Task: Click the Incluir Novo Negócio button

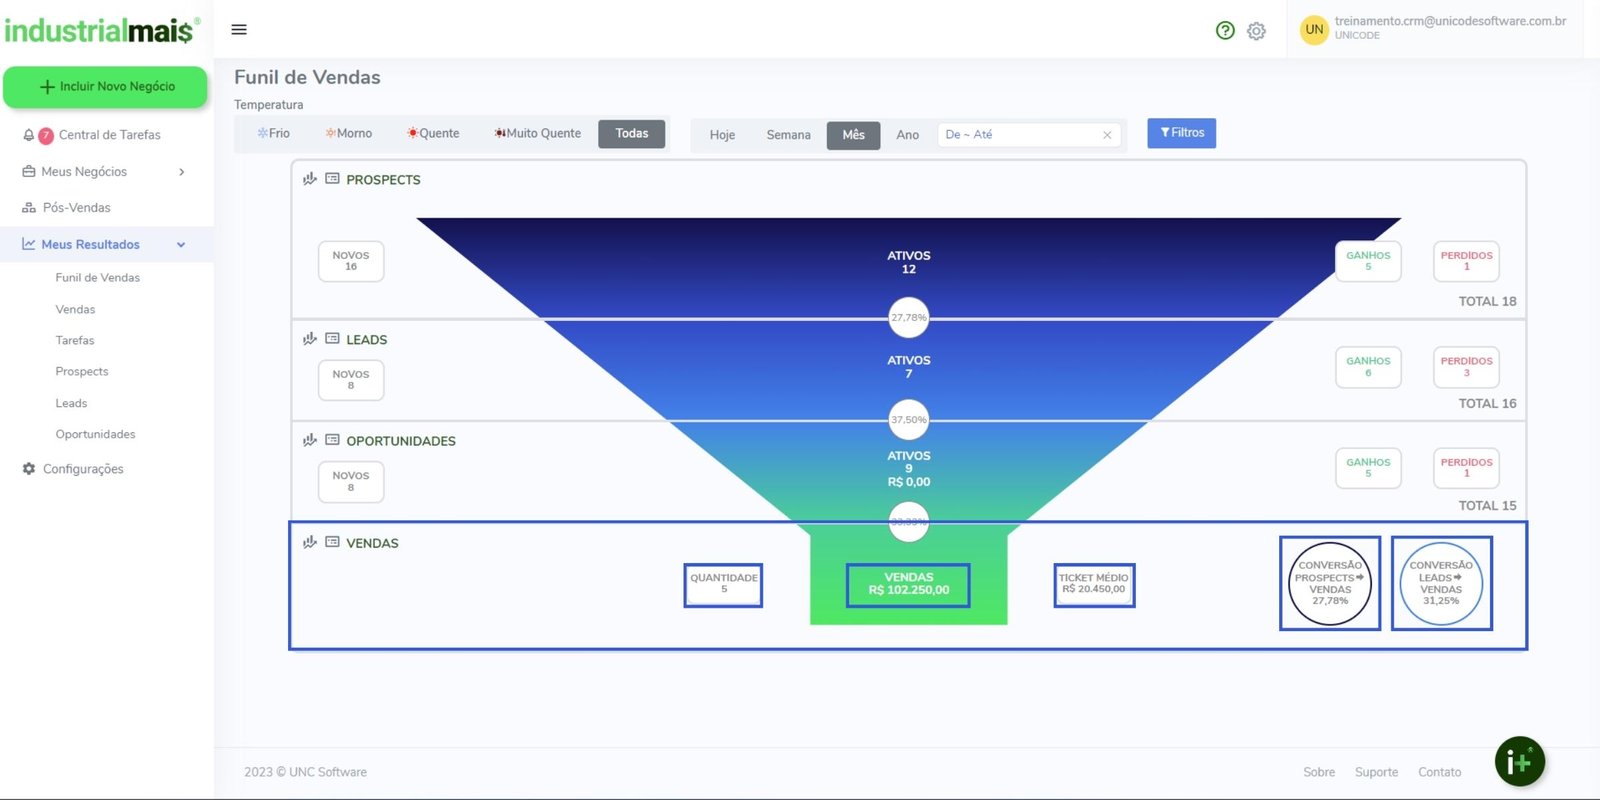Action: click(106, 87)
